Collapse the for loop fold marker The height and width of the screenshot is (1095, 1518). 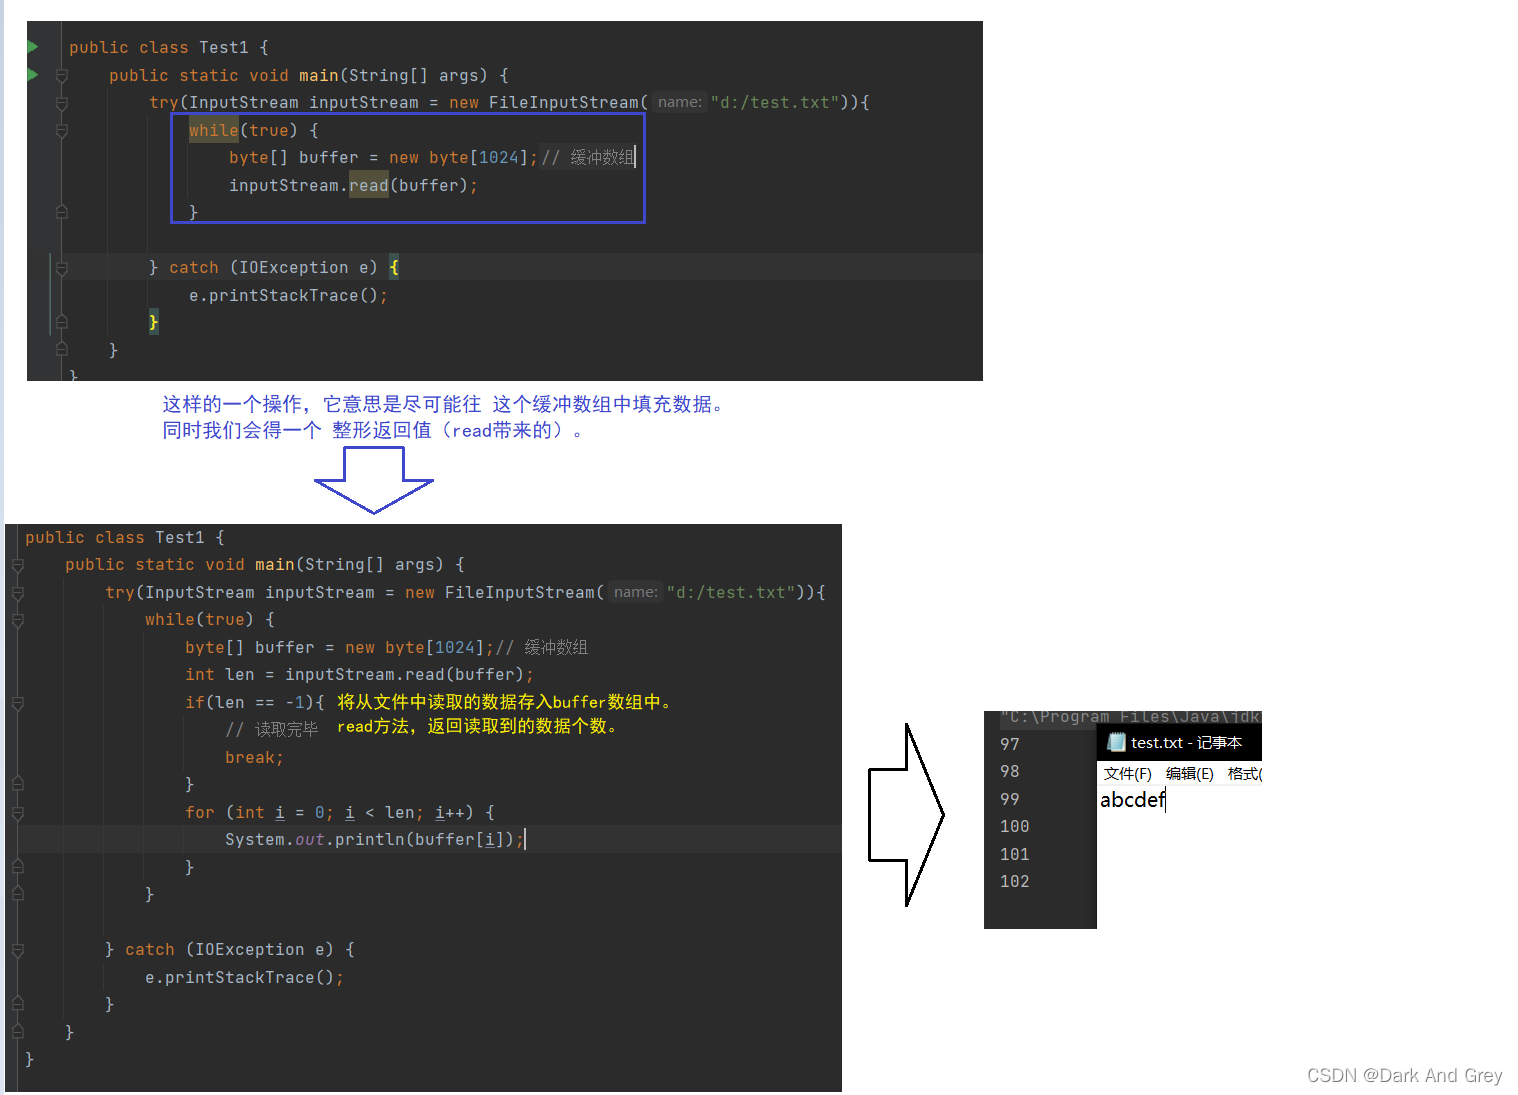(18, 813)
